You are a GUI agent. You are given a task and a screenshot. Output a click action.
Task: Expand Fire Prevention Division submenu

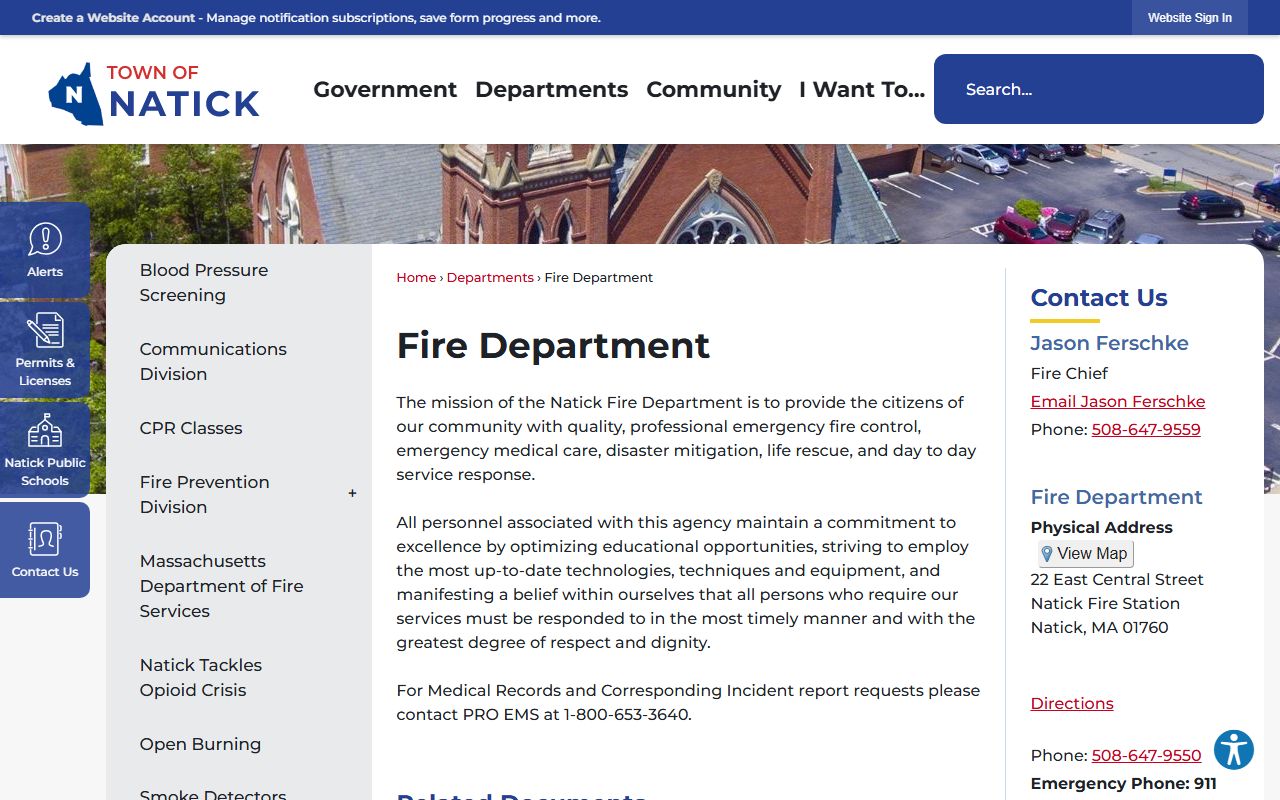coord(352,493)
